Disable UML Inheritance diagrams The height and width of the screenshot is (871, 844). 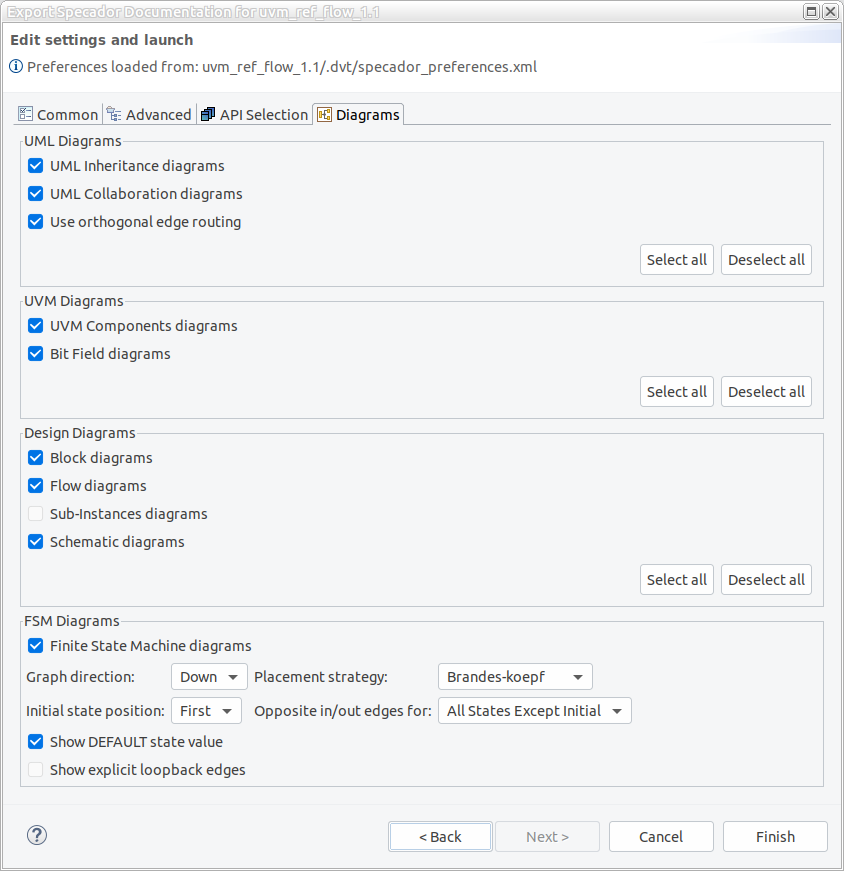point(35,166)
